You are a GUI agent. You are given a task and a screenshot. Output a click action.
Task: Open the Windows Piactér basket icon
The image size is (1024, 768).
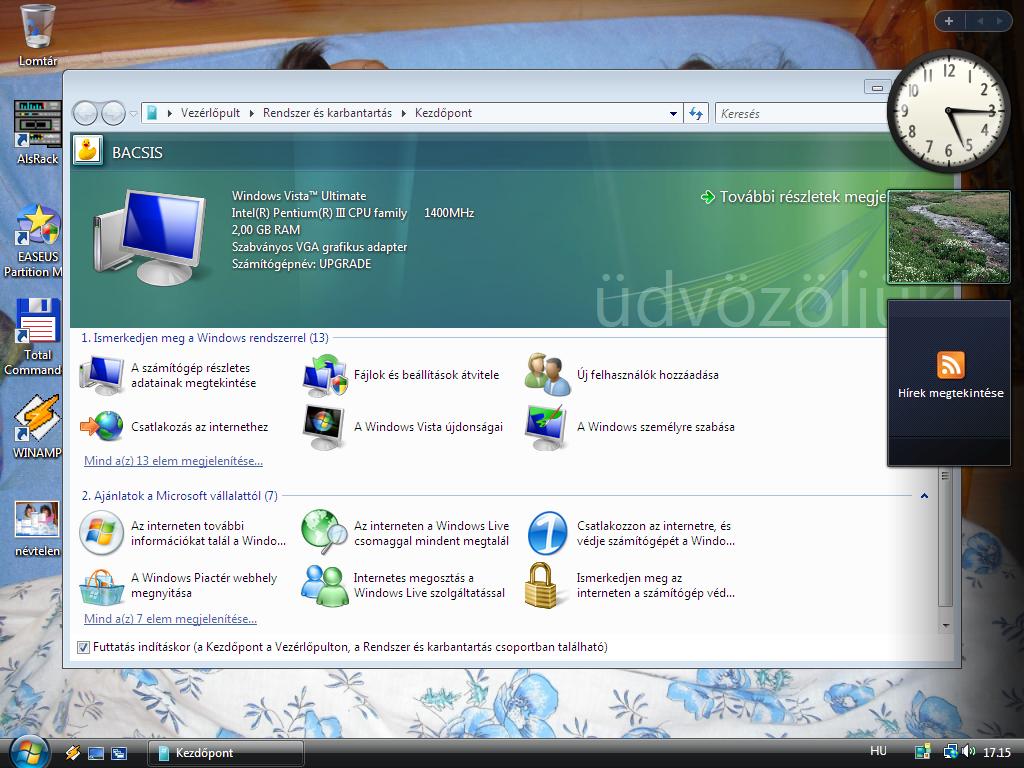pyautogui.click(x=102, y=586)
